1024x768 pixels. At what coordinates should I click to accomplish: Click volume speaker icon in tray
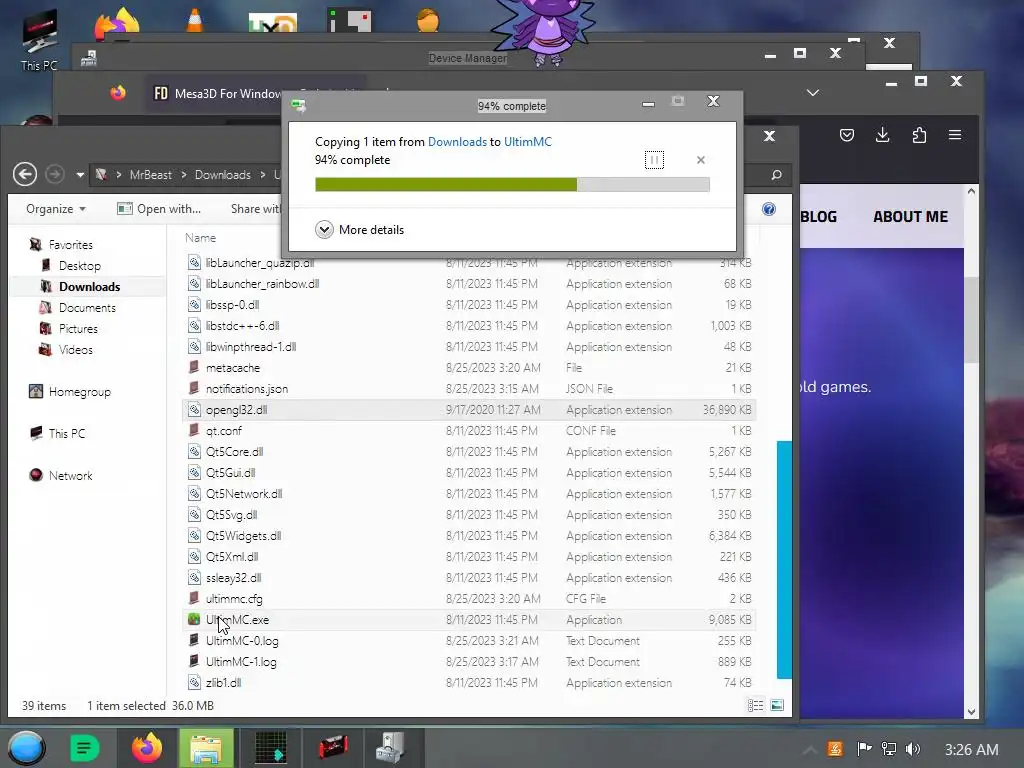click(x=913, y=749)
